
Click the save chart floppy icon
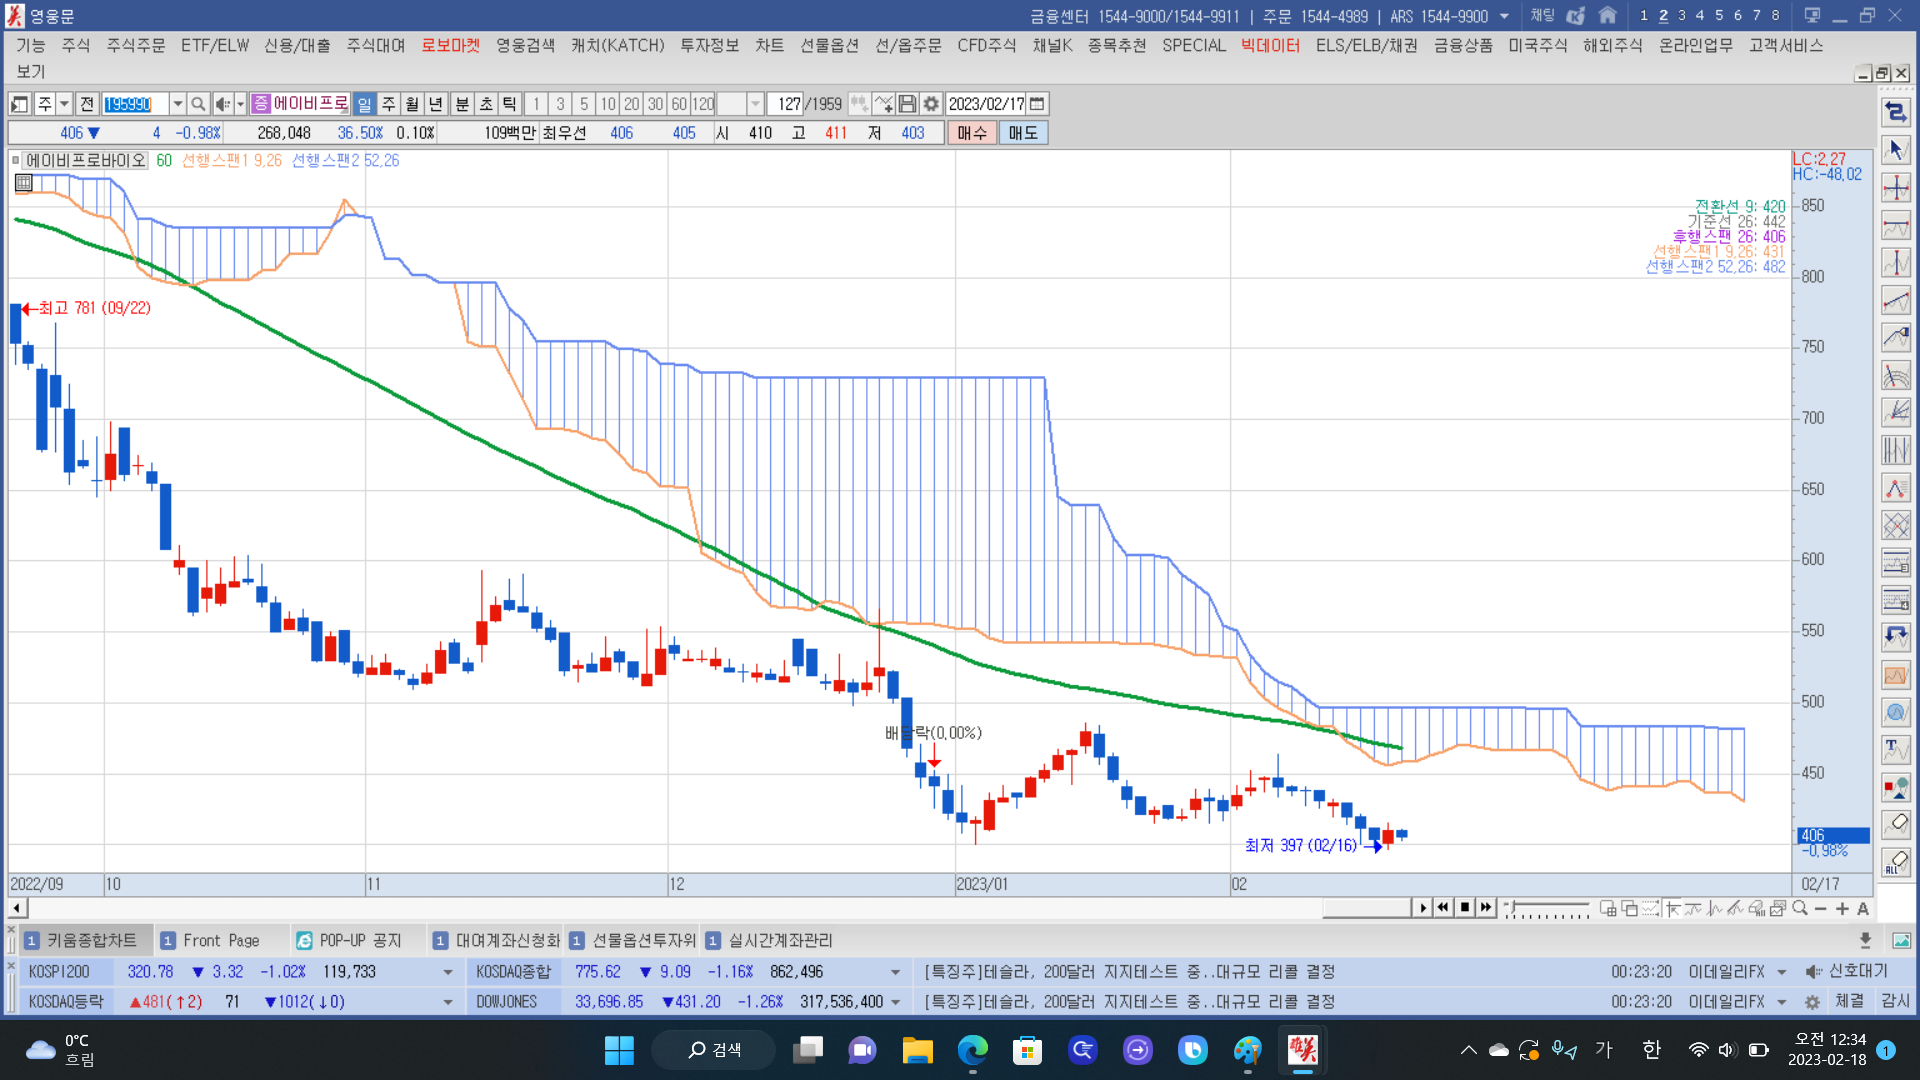tap(907, 104)
